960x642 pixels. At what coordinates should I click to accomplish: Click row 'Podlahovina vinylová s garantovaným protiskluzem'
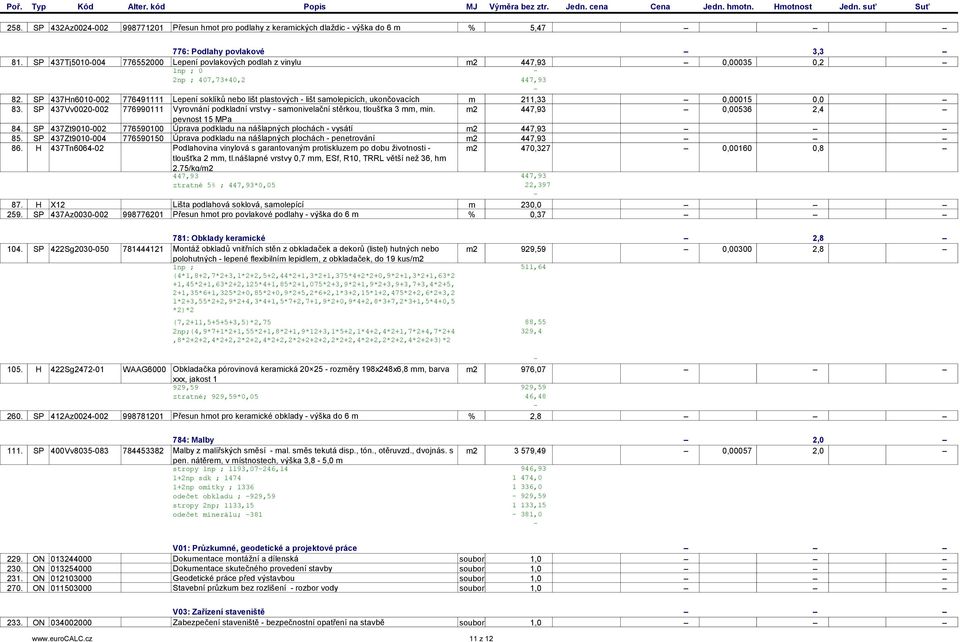479,157
